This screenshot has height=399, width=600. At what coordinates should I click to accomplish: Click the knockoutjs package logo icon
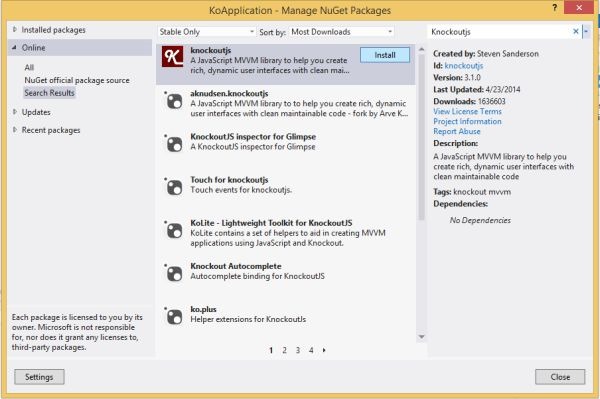pyautogui.click(x=173, y=57)
